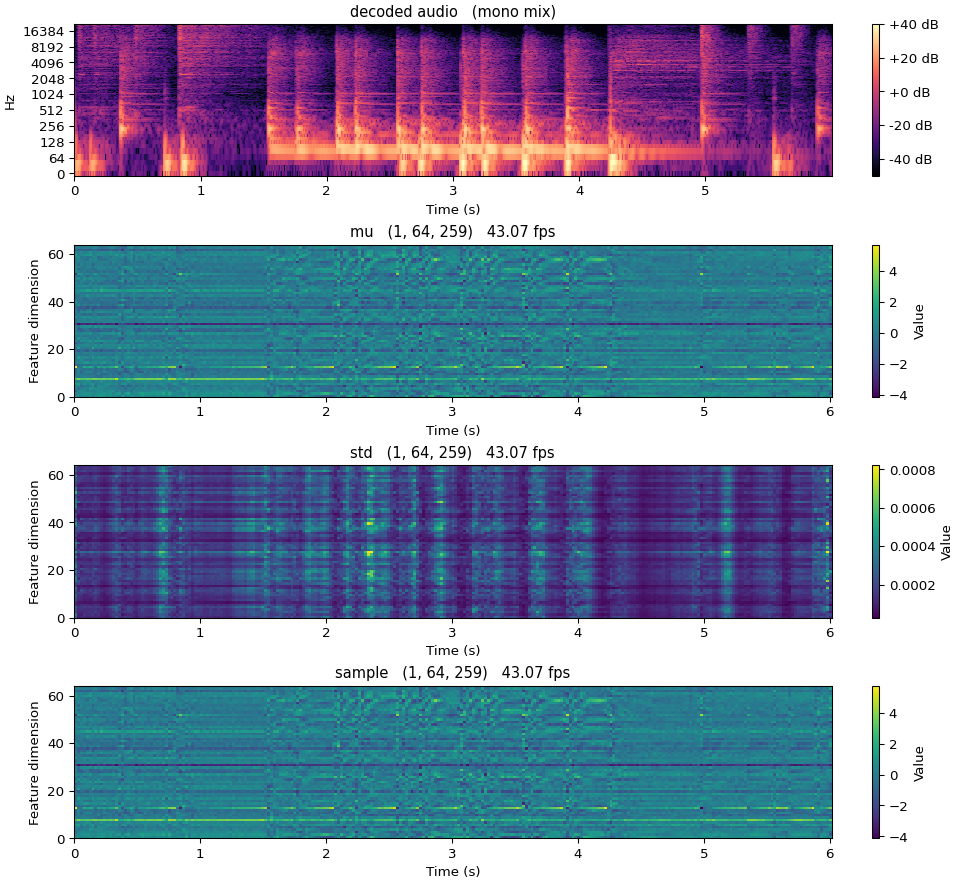
Task: Click the colorbar next to the sample plot
Action: pyautogui.click(x=876, y=762)
